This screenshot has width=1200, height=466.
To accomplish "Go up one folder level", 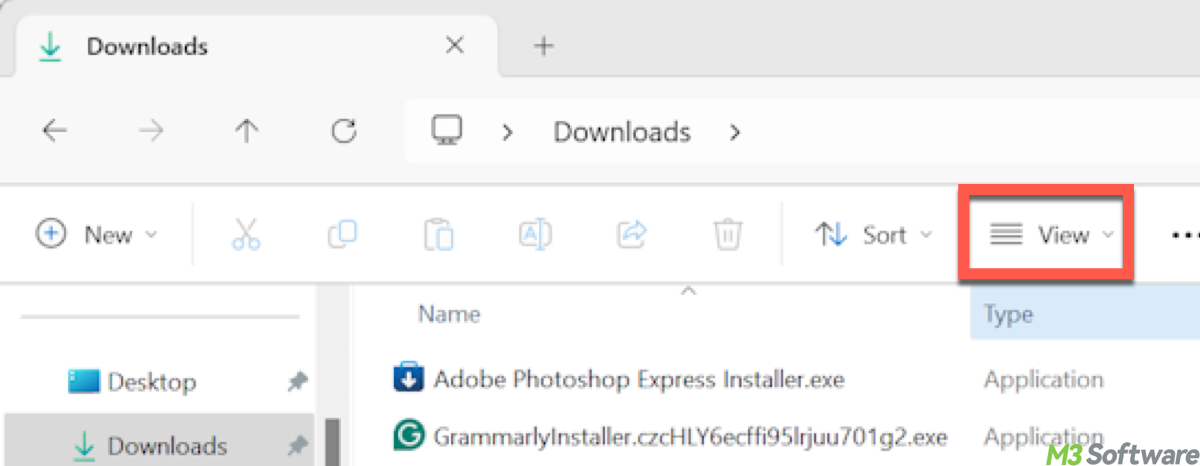I will [247, 131].
